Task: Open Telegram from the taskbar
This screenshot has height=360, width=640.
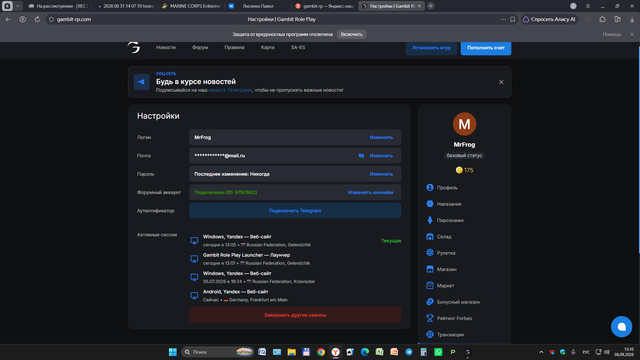Action: 409,352
